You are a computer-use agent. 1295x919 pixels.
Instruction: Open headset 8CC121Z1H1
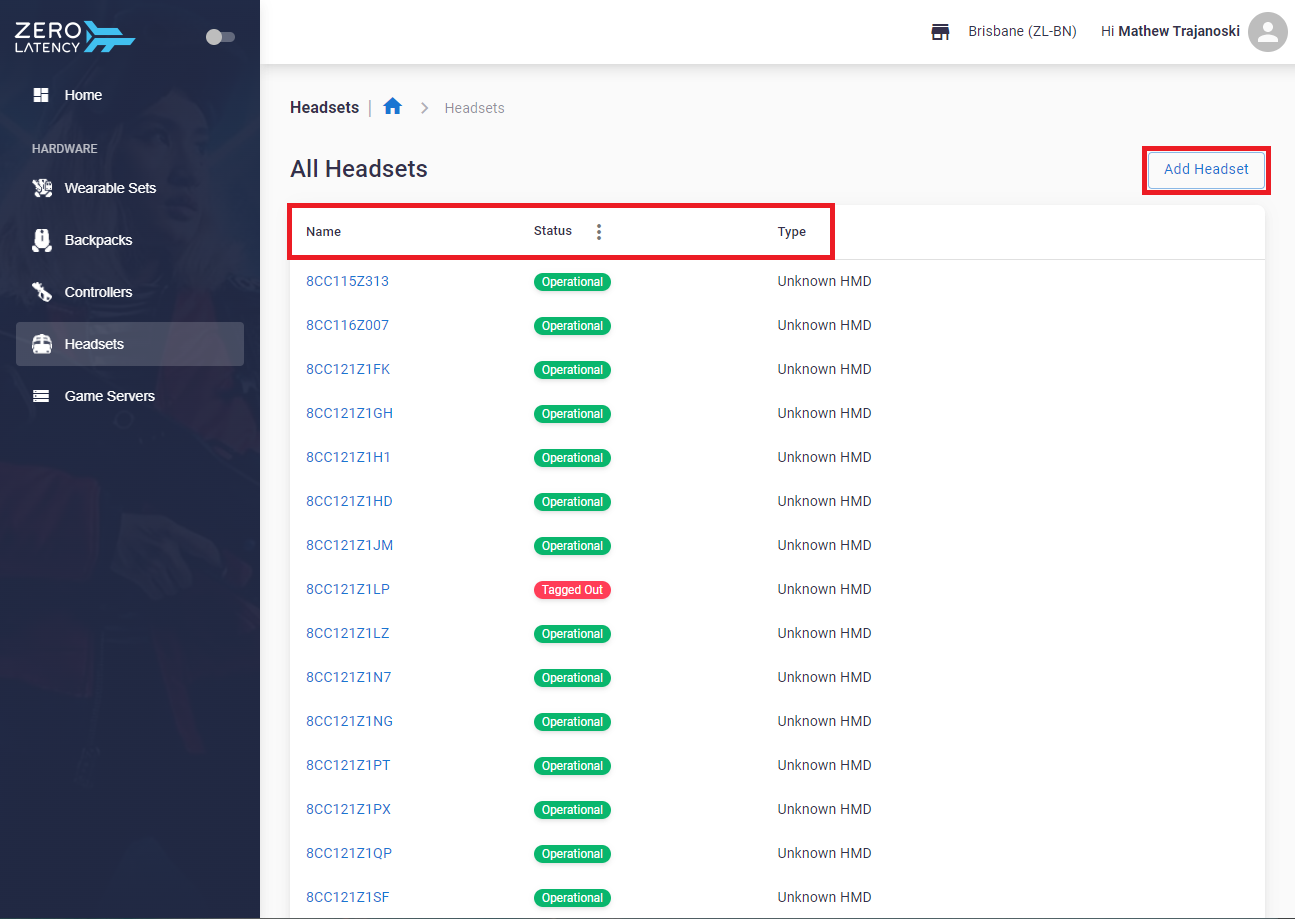(x=348, y=457)
